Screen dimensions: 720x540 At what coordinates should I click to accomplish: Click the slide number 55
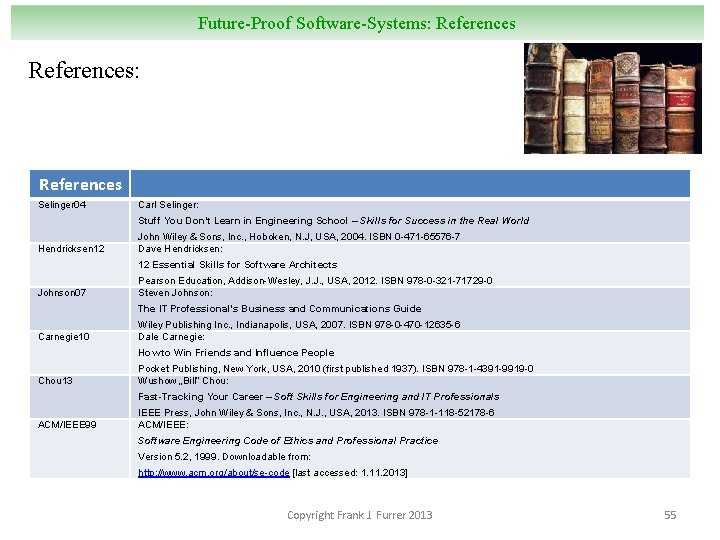point(670,515)
